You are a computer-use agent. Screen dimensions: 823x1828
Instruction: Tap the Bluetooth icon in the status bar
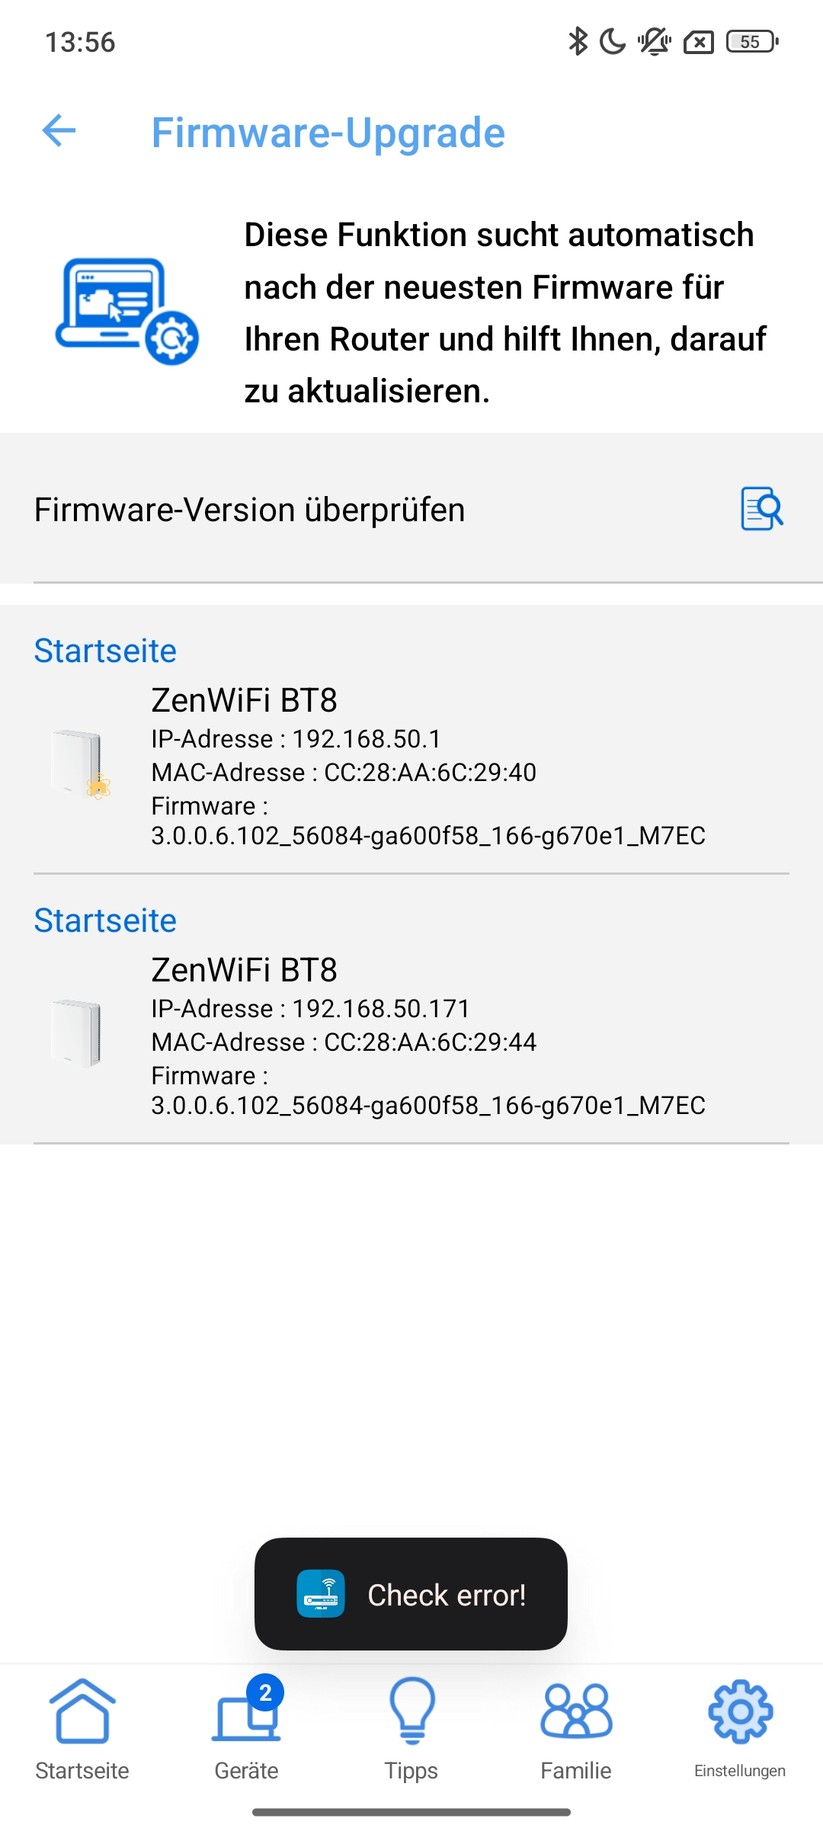[x=578, y=41]
